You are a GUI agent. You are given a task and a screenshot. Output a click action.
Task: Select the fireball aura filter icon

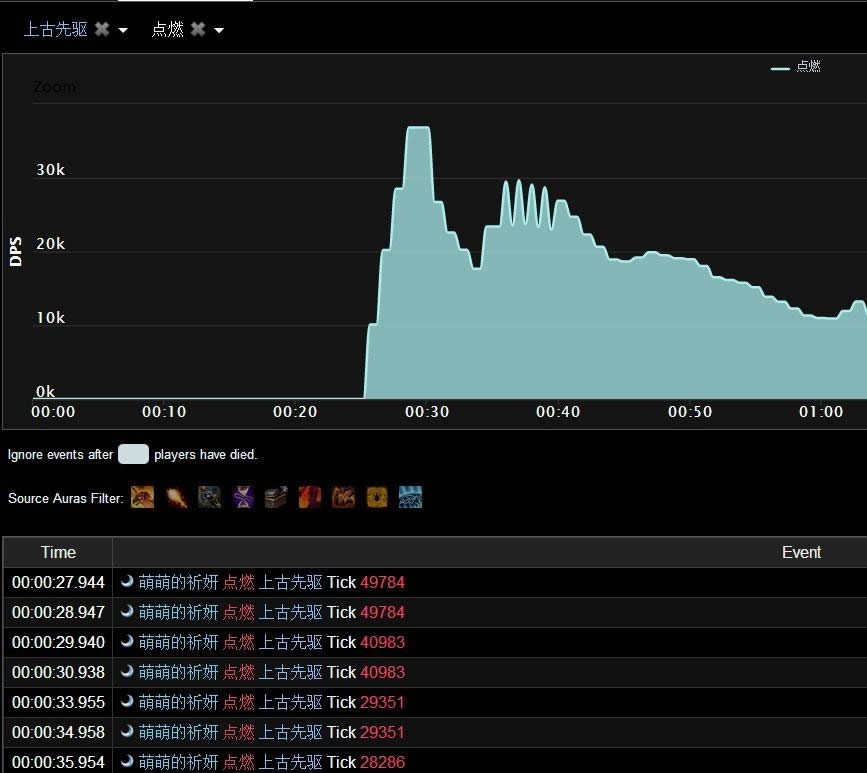(x=177, y=497)
